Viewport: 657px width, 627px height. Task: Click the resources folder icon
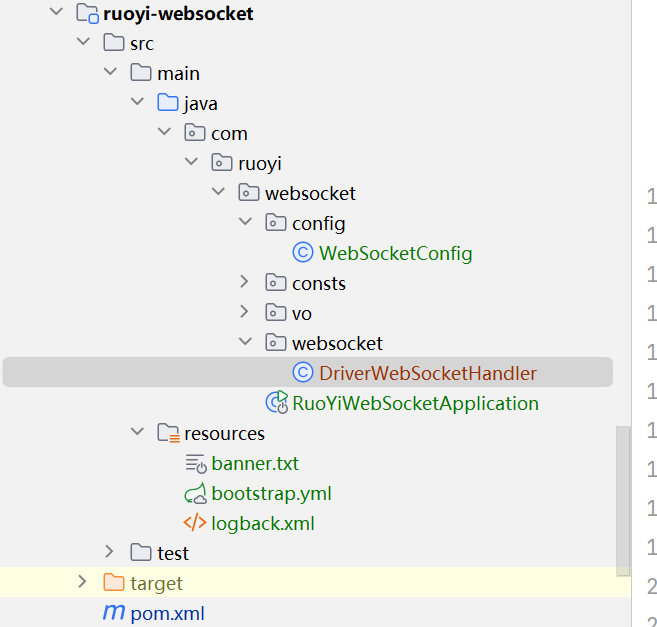pyautogui.click(x=168, y=433)
